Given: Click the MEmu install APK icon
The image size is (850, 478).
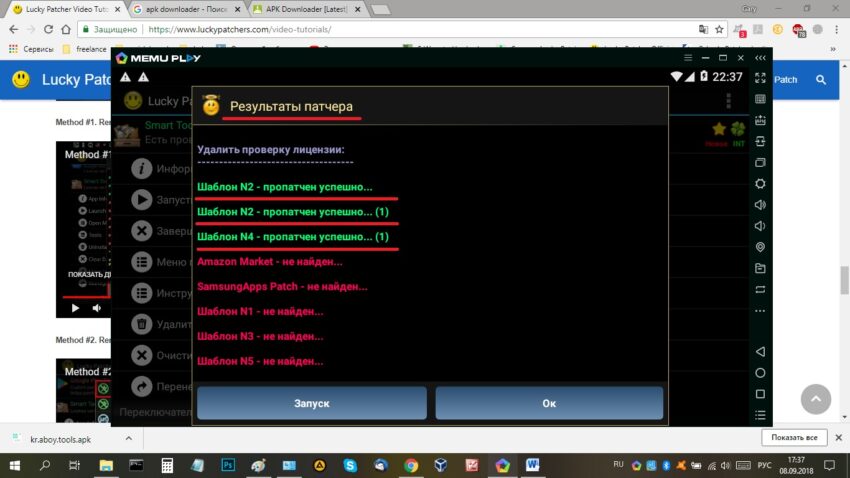Looking at the screenshot, I should (x=760, y=120).
